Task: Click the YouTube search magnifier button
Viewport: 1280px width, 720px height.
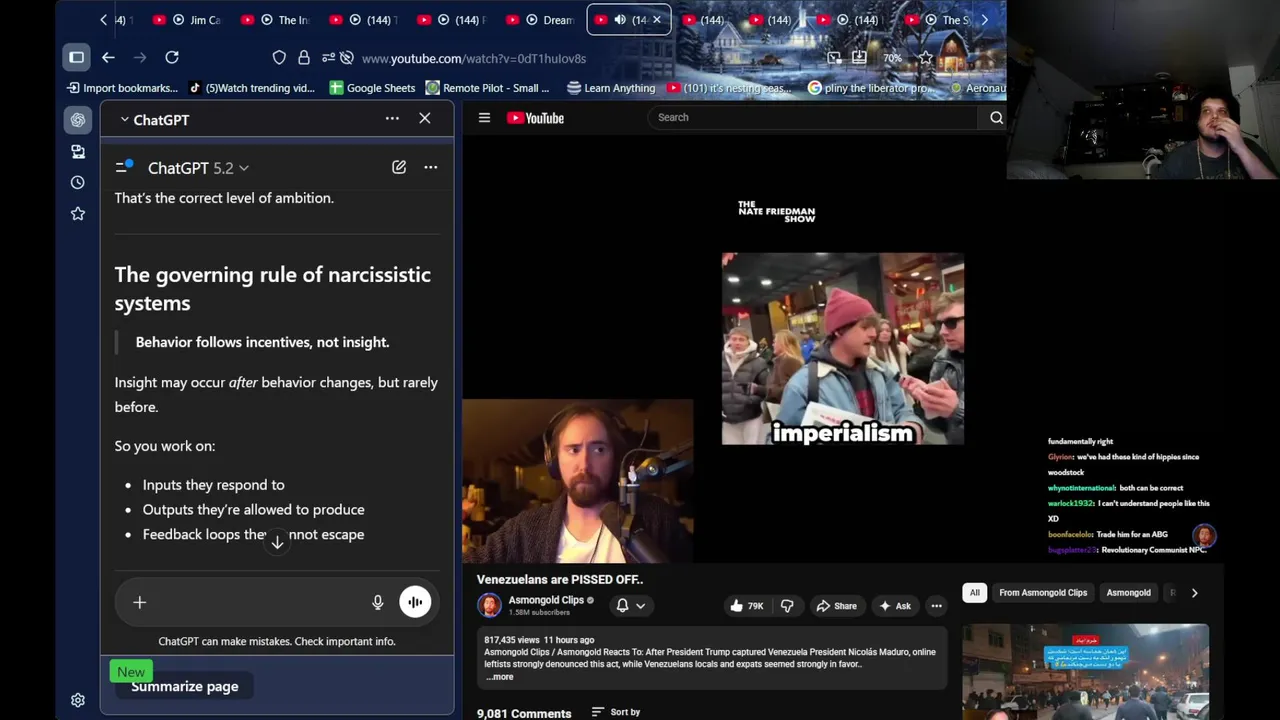Action: click(996, 118)
